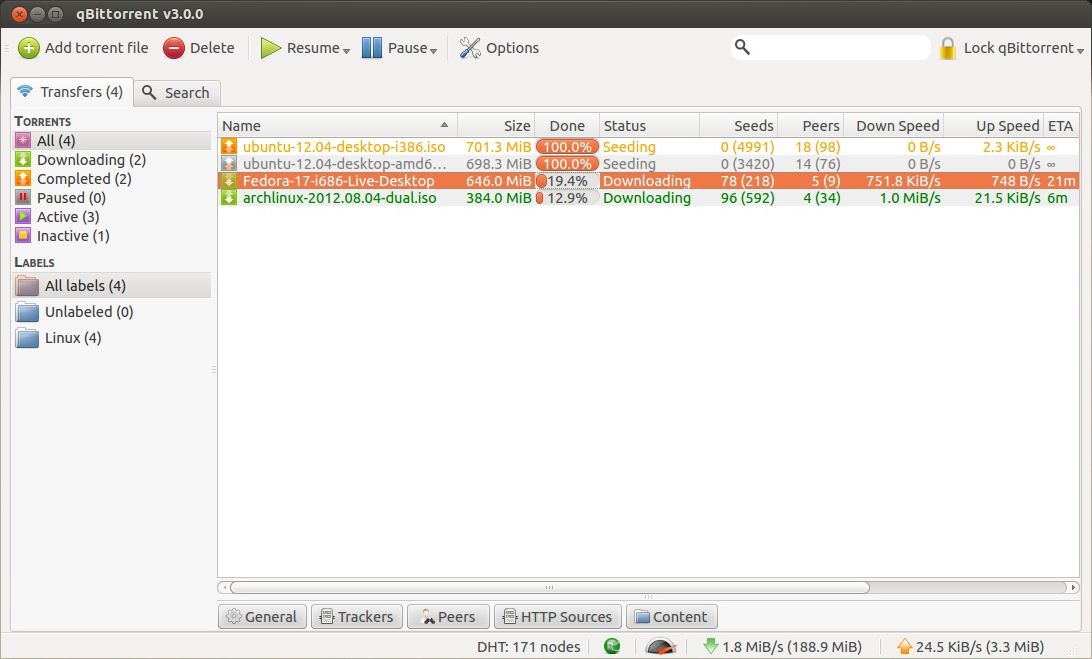Click the All labels folder icon
The height and width of the screenshot is (659, 1092).
(27, 286)
